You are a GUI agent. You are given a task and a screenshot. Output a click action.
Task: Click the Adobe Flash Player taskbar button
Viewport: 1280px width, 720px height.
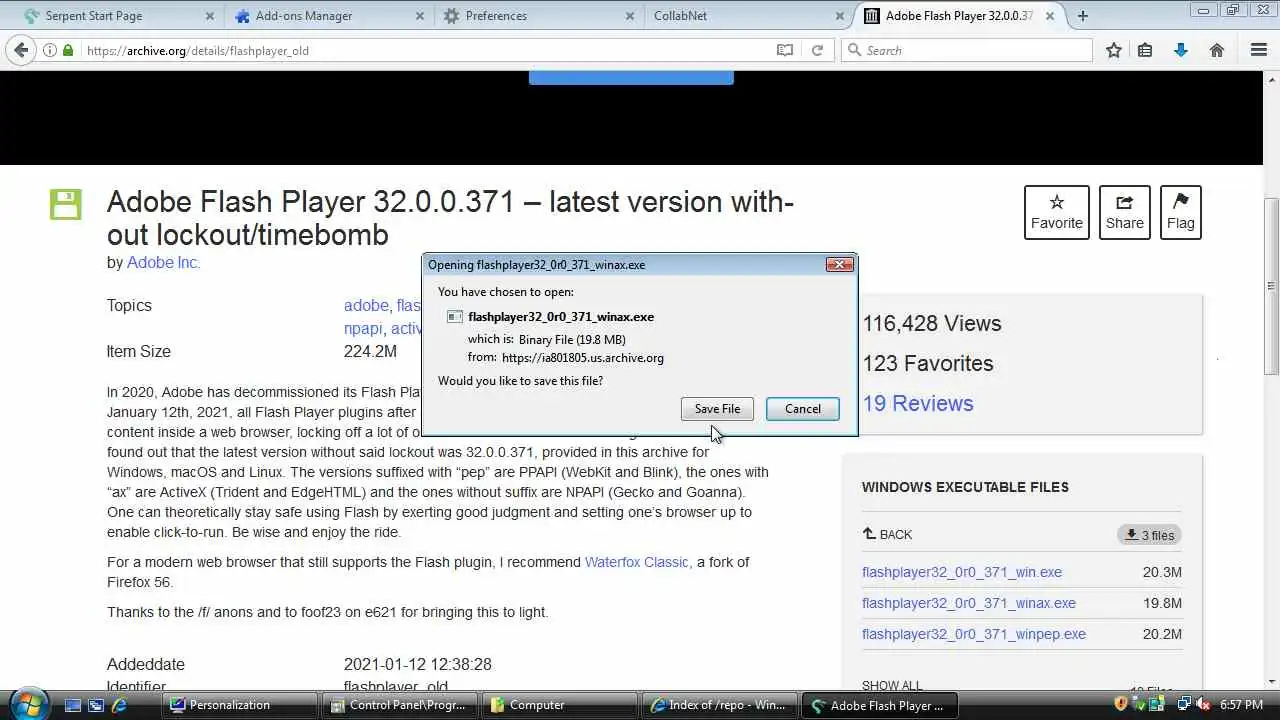coord(880,705)
